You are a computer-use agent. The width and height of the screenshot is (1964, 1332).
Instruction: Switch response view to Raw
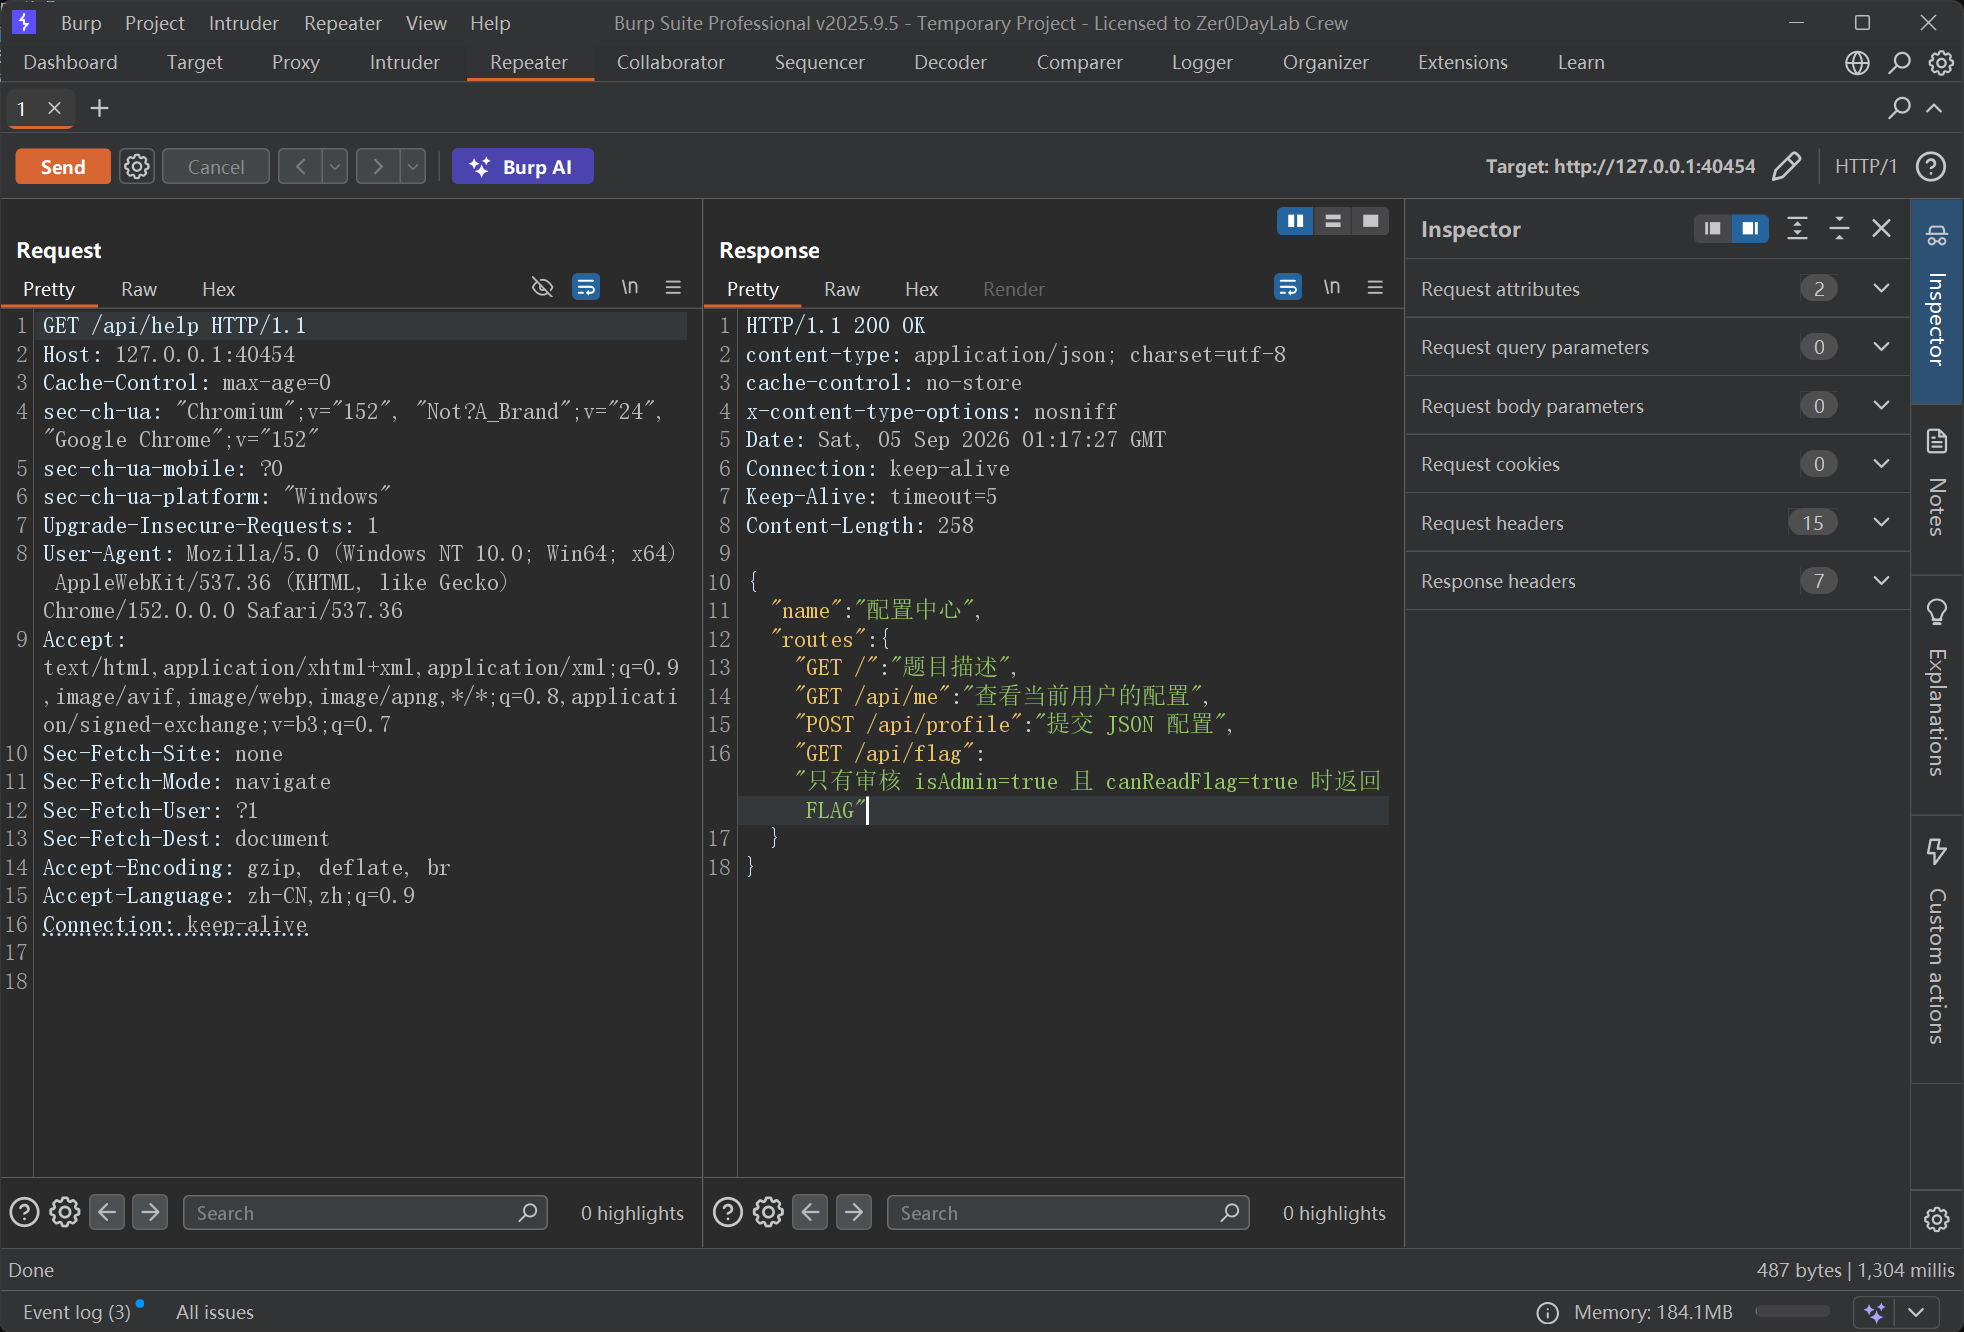(x=842, y=289)
